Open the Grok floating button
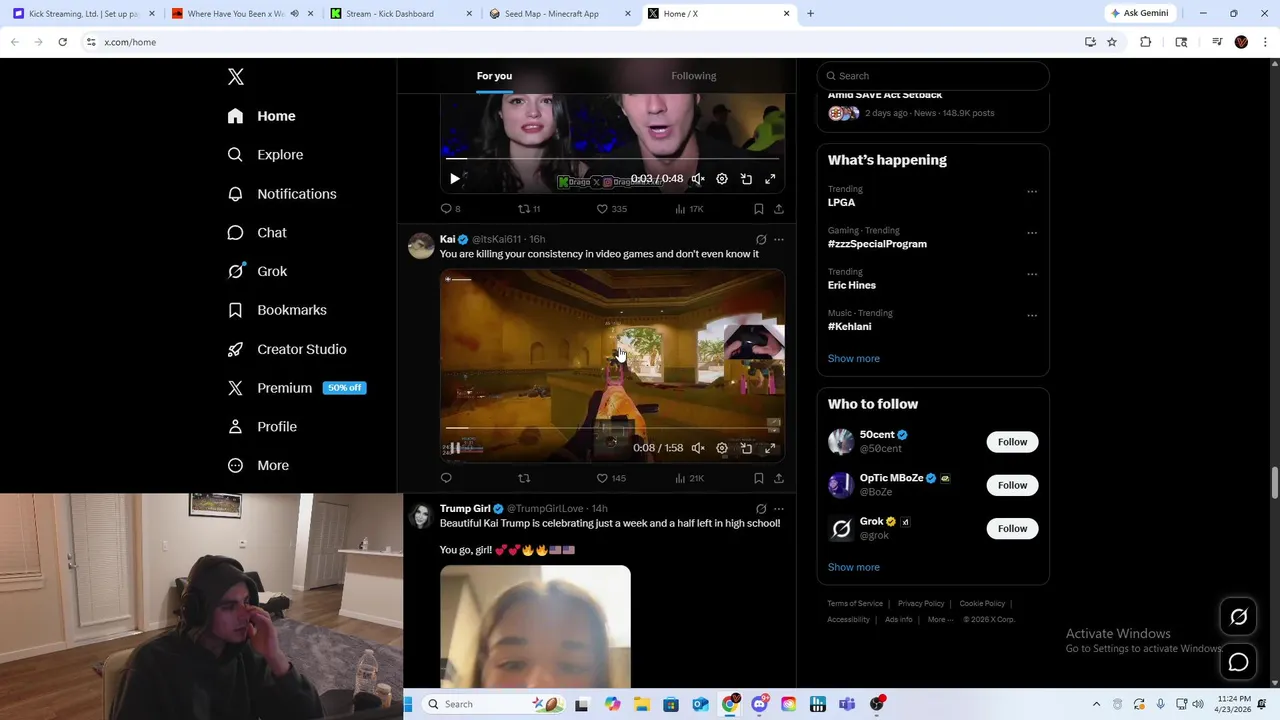This screenshot has height=720, width=1280. point(1238,617)
